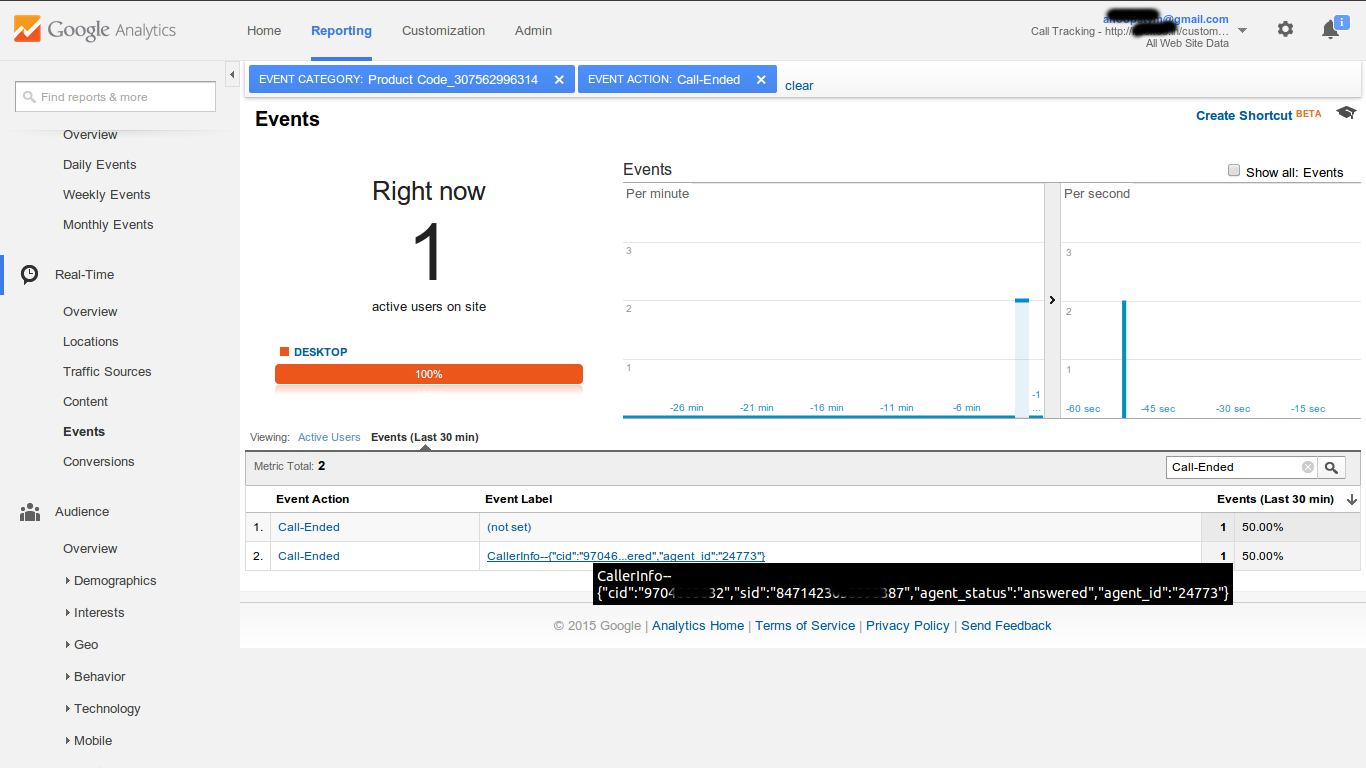This screenshot has height=768, width=1366.
Task: Click the per-minute chart latest bar
Action: (x=1022, y=358)
